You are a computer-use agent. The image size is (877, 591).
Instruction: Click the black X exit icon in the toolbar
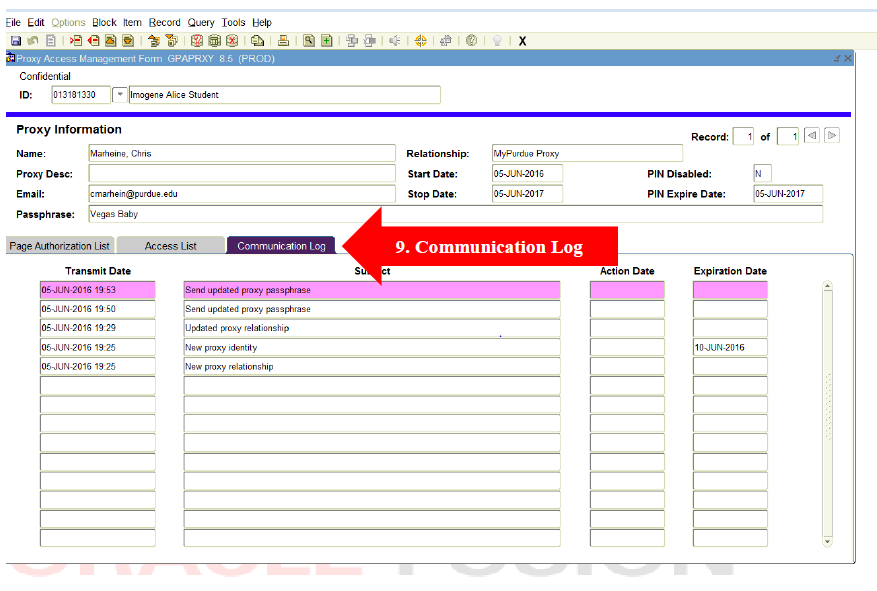(x=522, y=41)
